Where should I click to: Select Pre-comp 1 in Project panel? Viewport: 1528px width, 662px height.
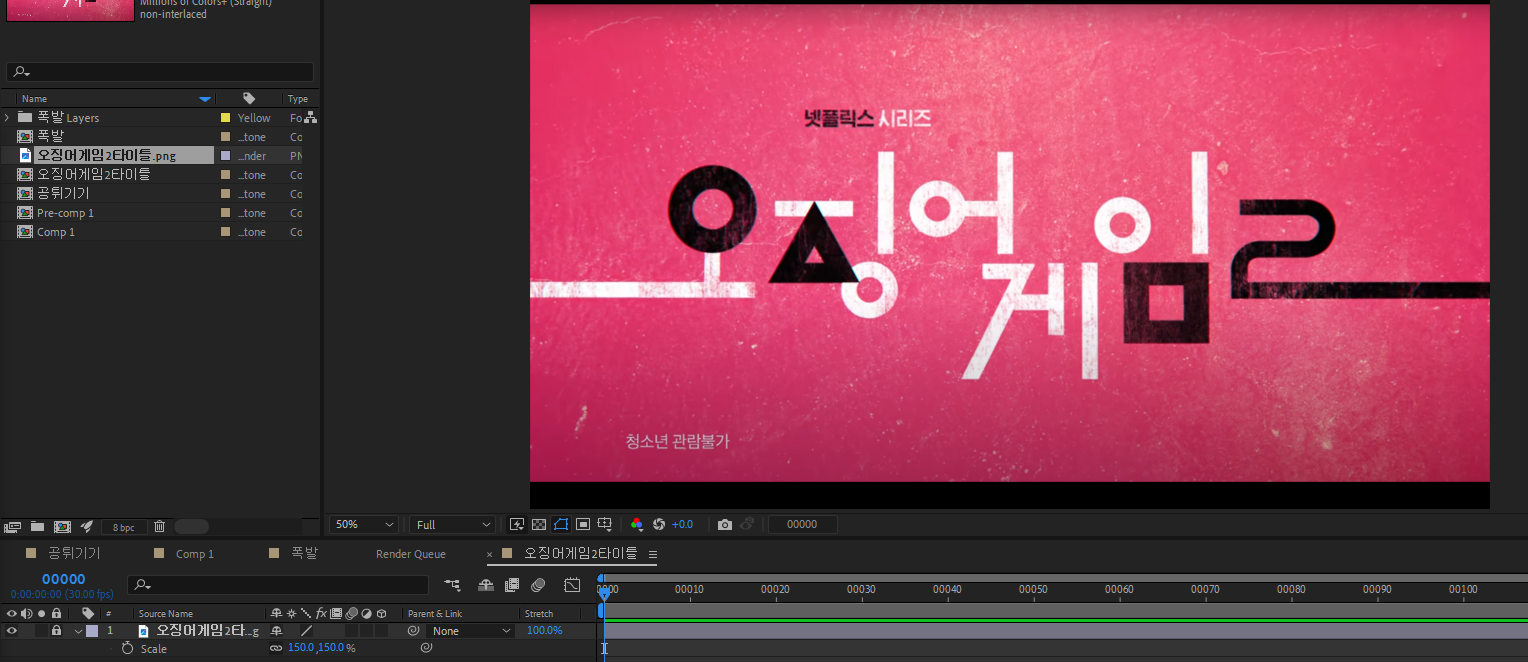(65, 213)
